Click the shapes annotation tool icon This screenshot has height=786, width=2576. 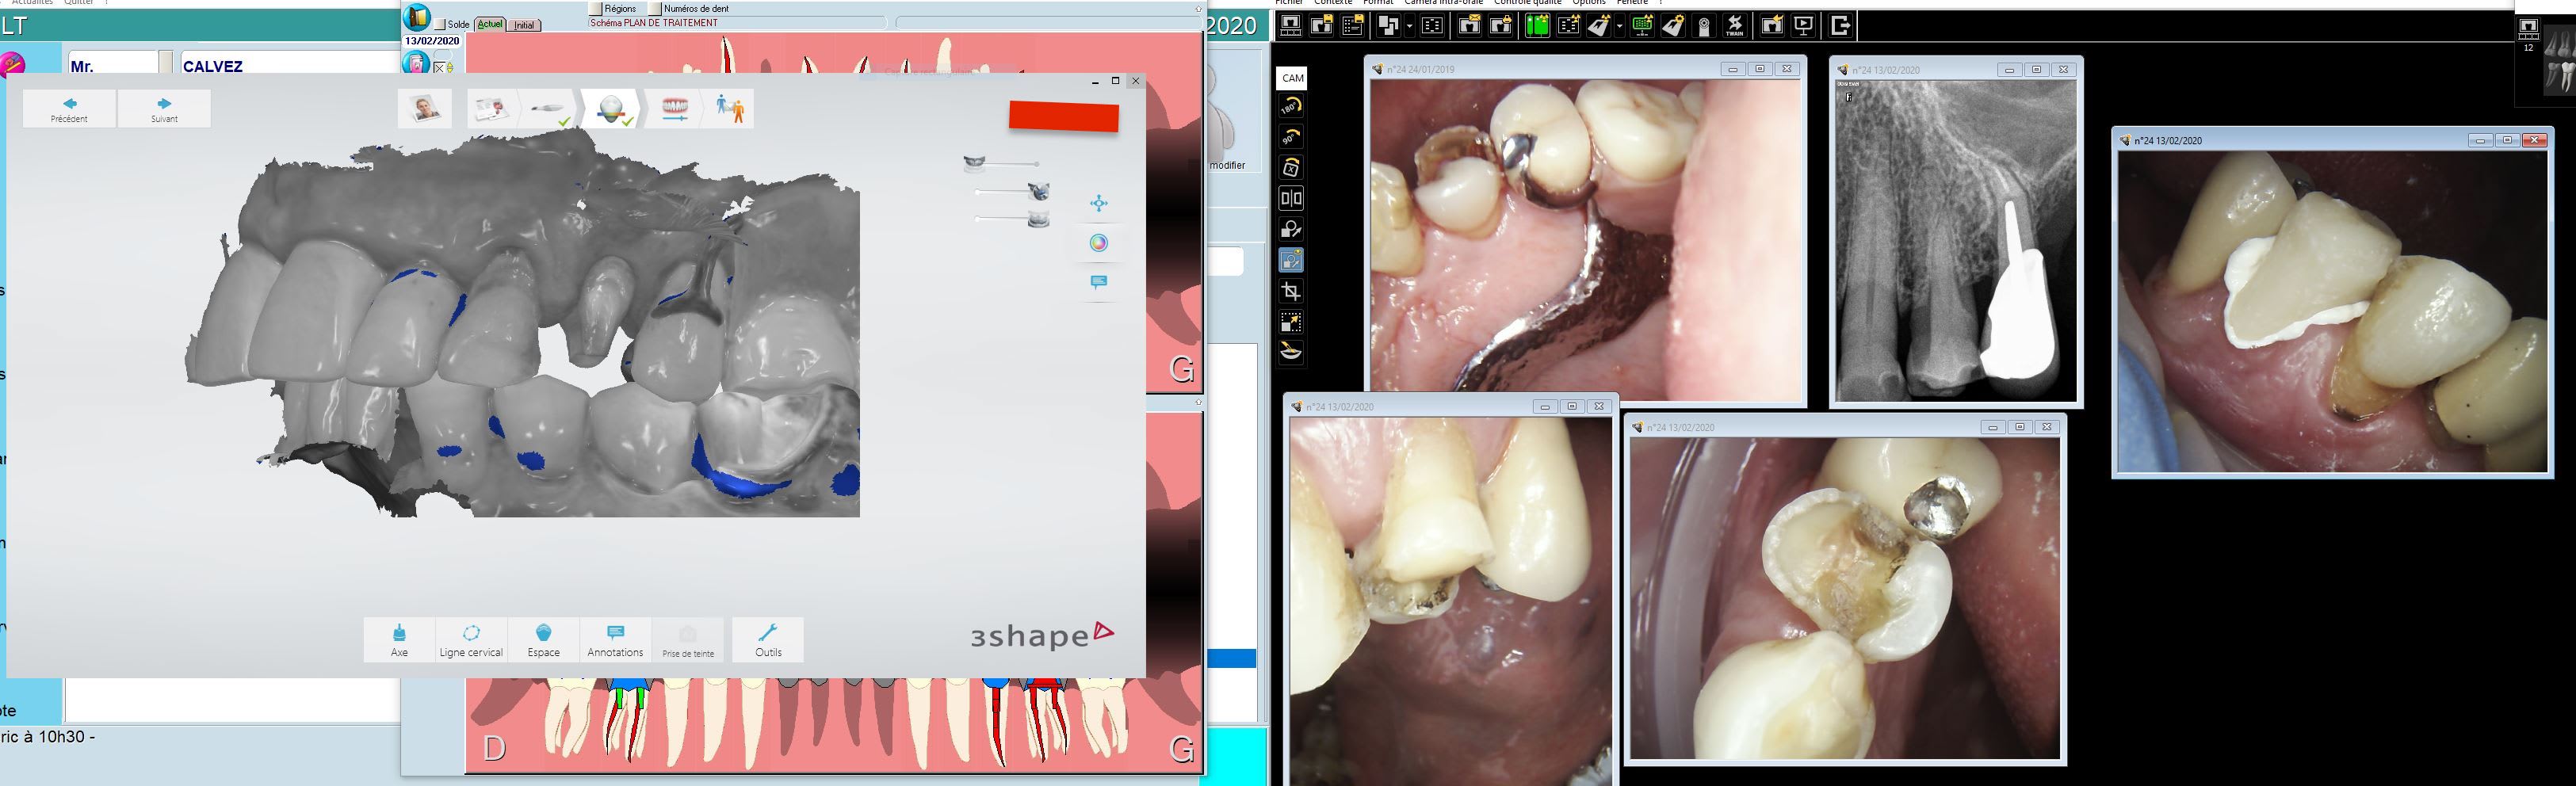pos(1291,230)
